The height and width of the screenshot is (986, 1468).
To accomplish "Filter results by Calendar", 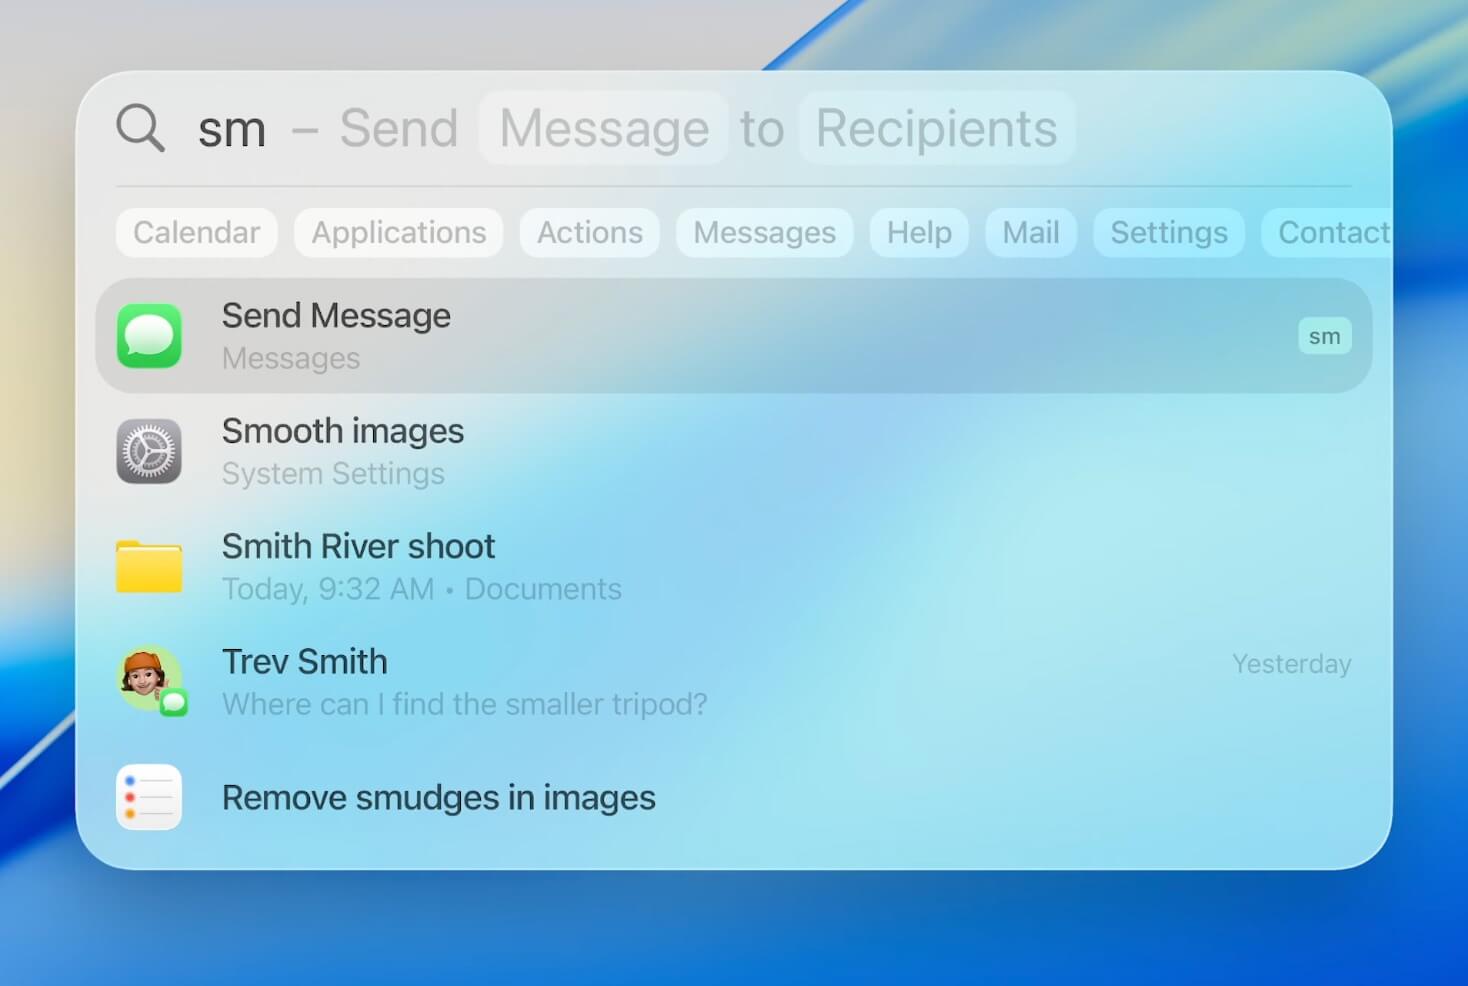I will [x=196, y=233].
